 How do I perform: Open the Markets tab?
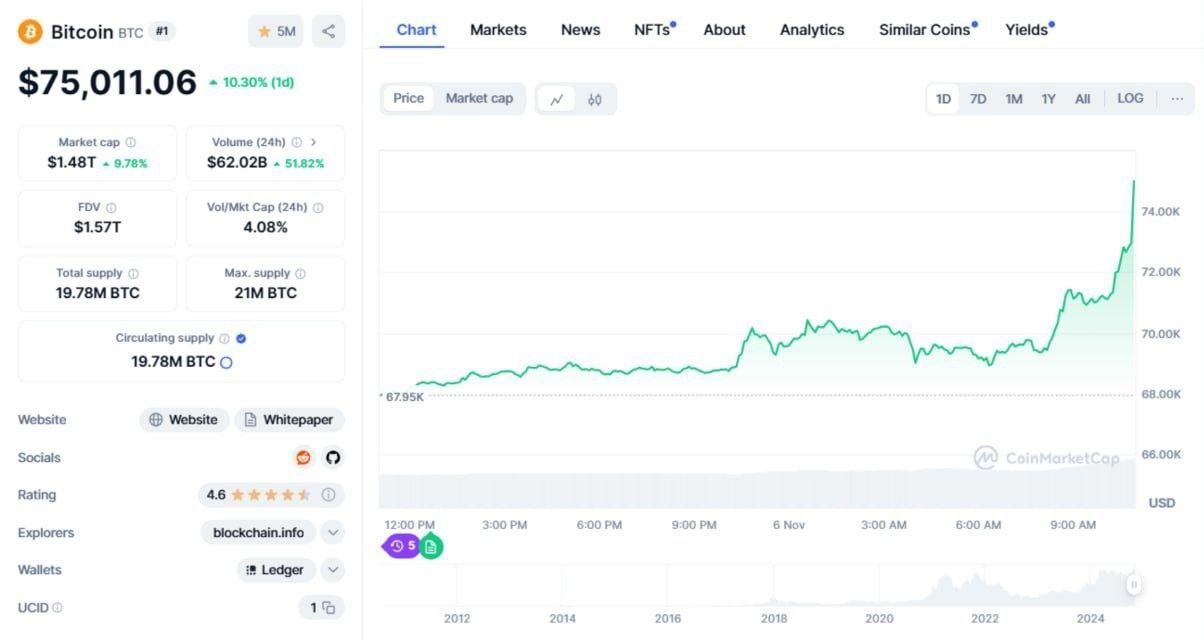498,30
